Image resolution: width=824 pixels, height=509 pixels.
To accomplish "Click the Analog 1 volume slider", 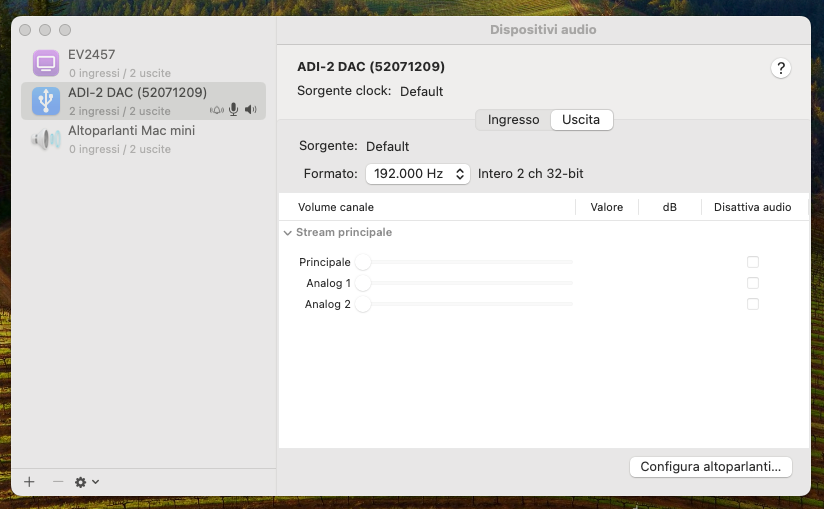I will click(464, 283).
